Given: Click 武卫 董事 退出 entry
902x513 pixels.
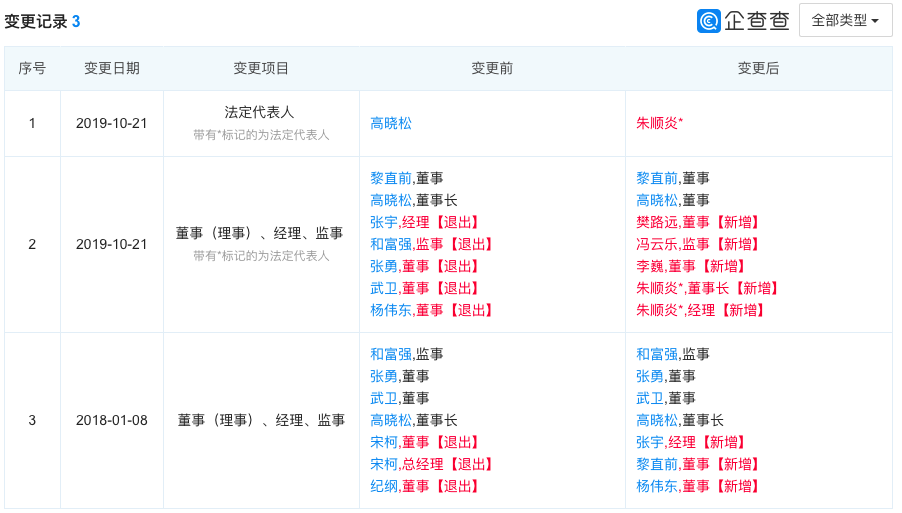Looking at the screenshot, I should click(x=425, y=288).
